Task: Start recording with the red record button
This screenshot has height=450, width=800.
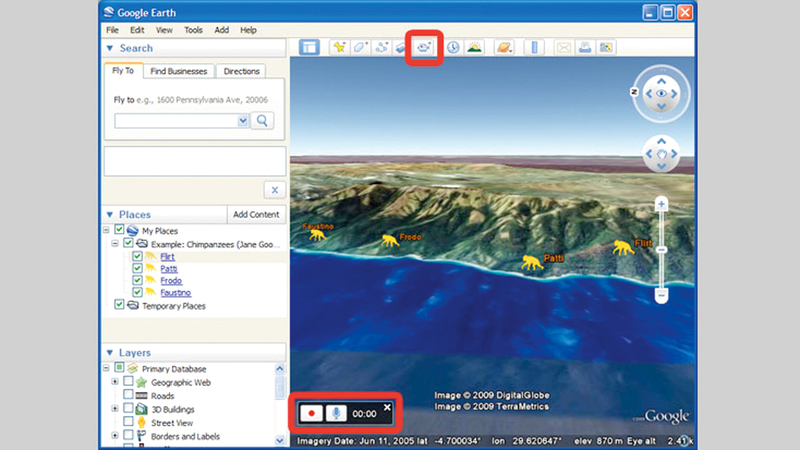Action: (x=311, y=412)
